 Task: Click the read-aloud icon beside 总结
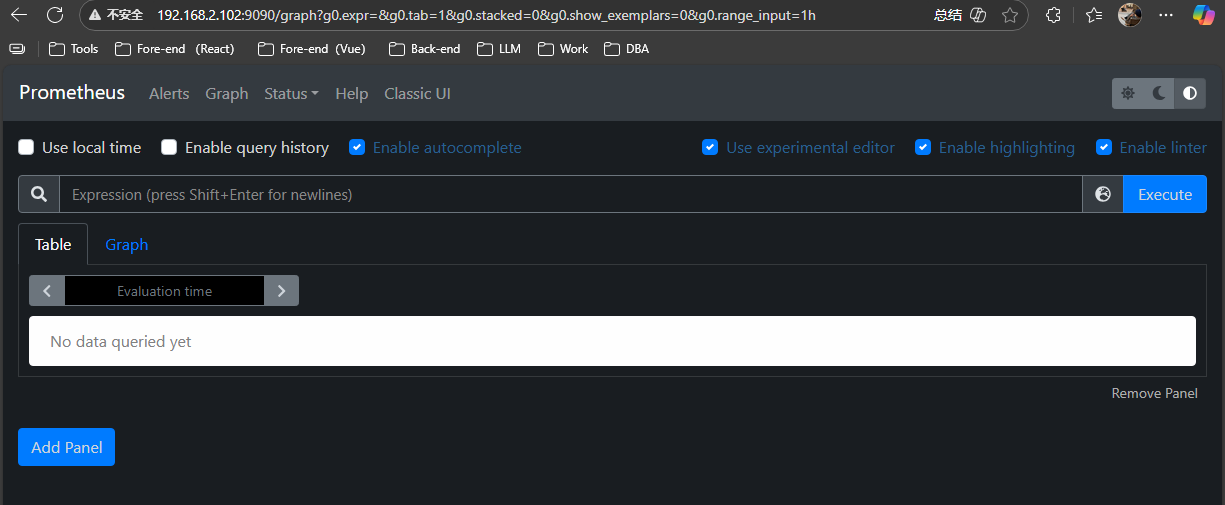point(979,15)
